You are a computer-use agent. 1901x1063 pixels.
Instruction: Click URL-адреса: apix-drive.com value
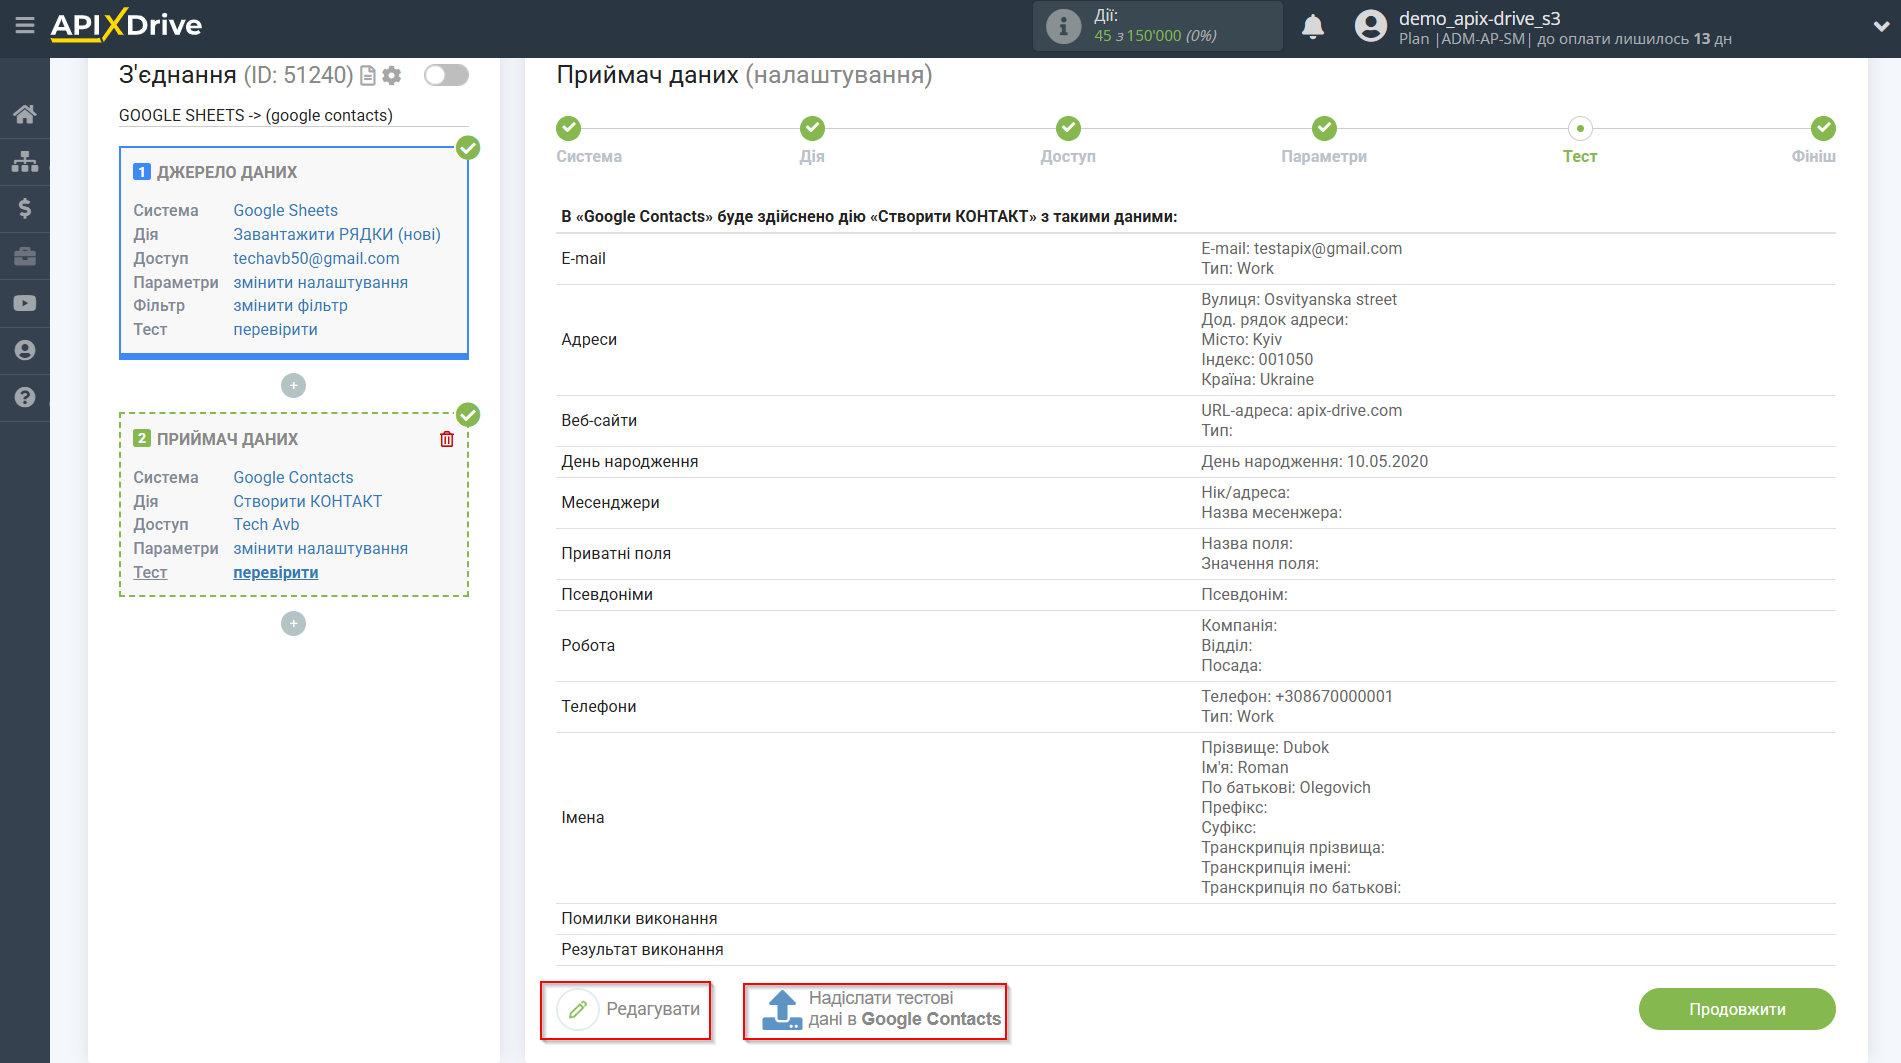coord(1301,410)
